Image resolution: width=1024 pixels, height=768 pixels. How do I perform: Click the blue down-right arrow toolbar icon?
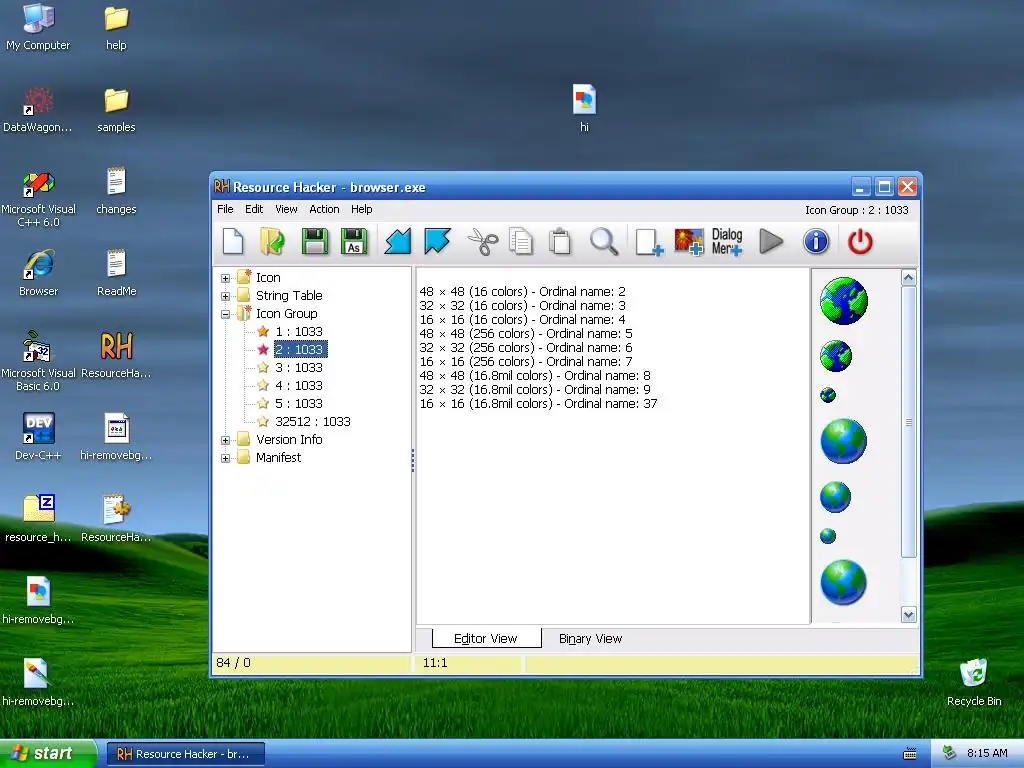click(x=437, y=242)
